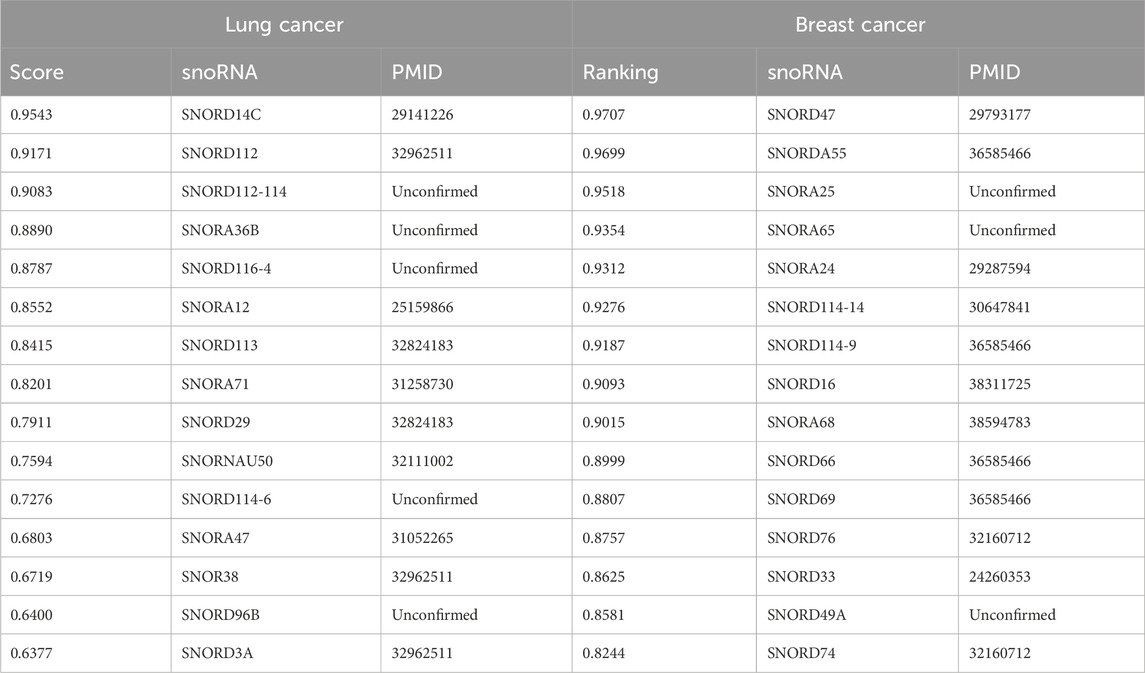Select the Score column header
This screenshot has height=673, width=1145.
[37, 73]
